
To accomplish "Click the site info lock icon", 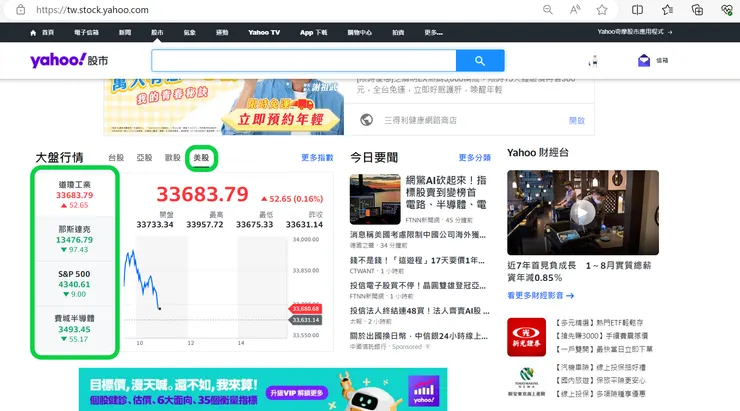I will click(x=20, y=9).
